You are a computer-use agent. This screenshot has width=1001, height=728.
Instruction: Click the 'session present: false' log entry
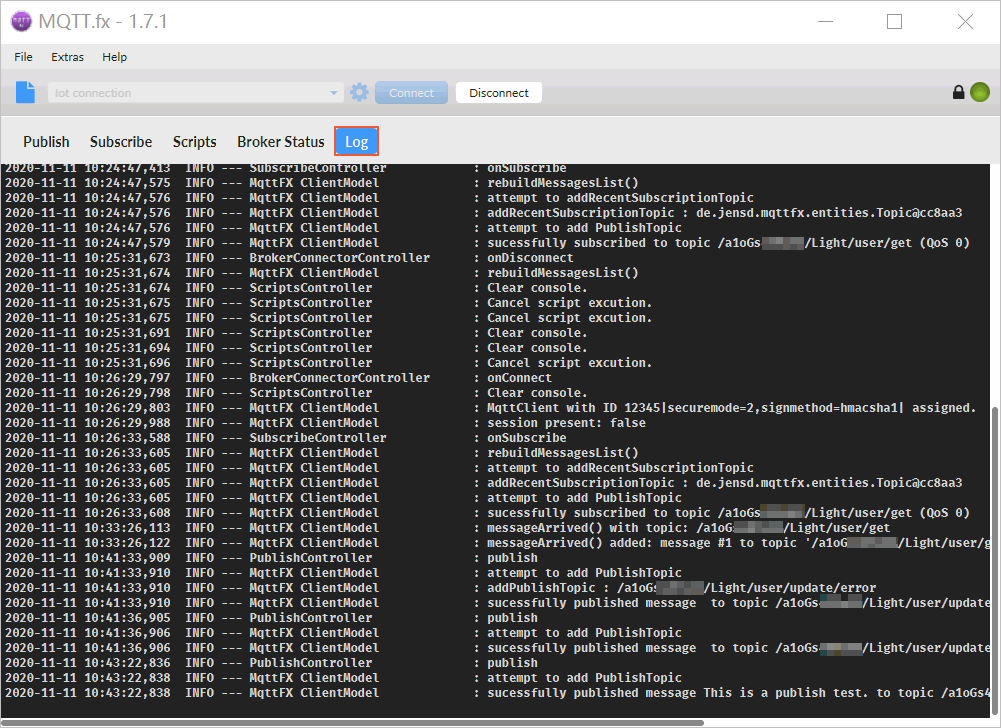click(566, 423)
